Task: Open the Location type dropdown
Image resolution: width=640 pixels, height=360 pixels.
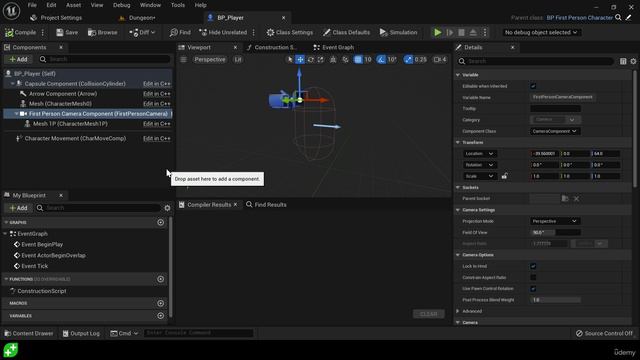Action: tap(479, 153)
